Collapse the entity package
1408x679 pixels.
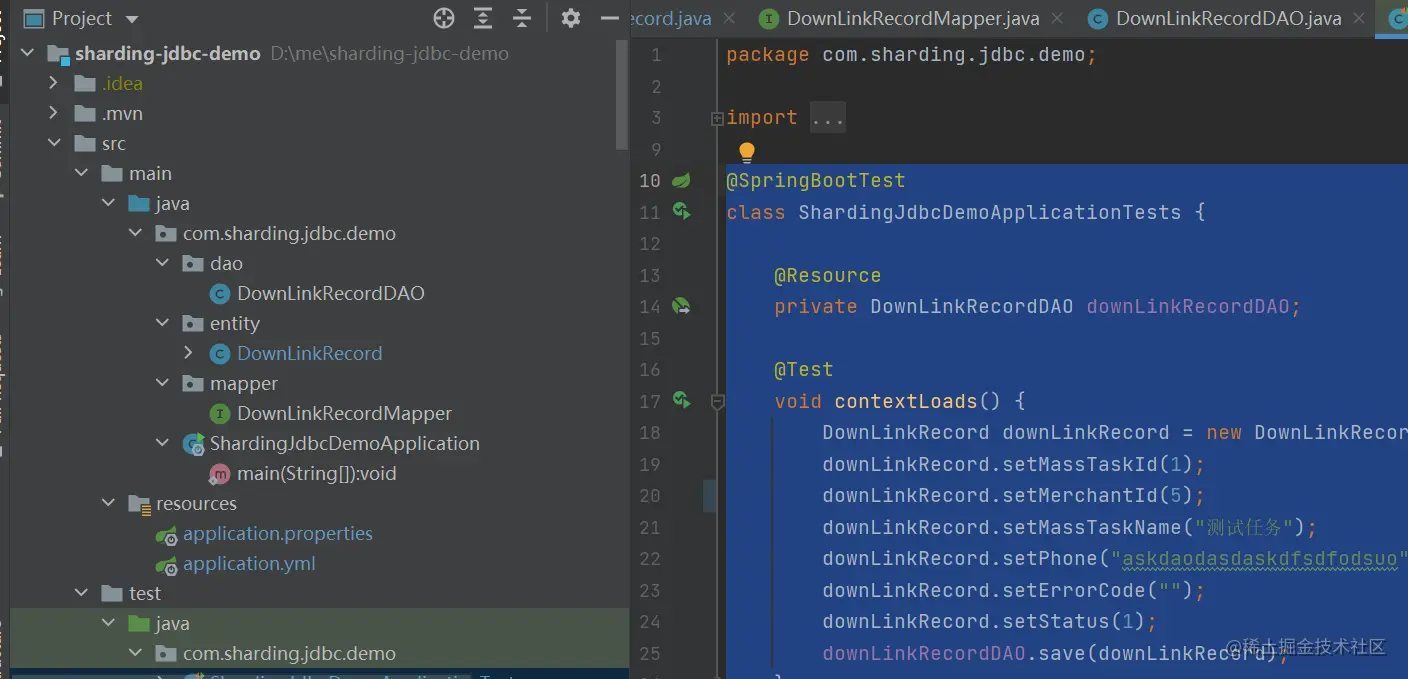(x=163, y=323)
